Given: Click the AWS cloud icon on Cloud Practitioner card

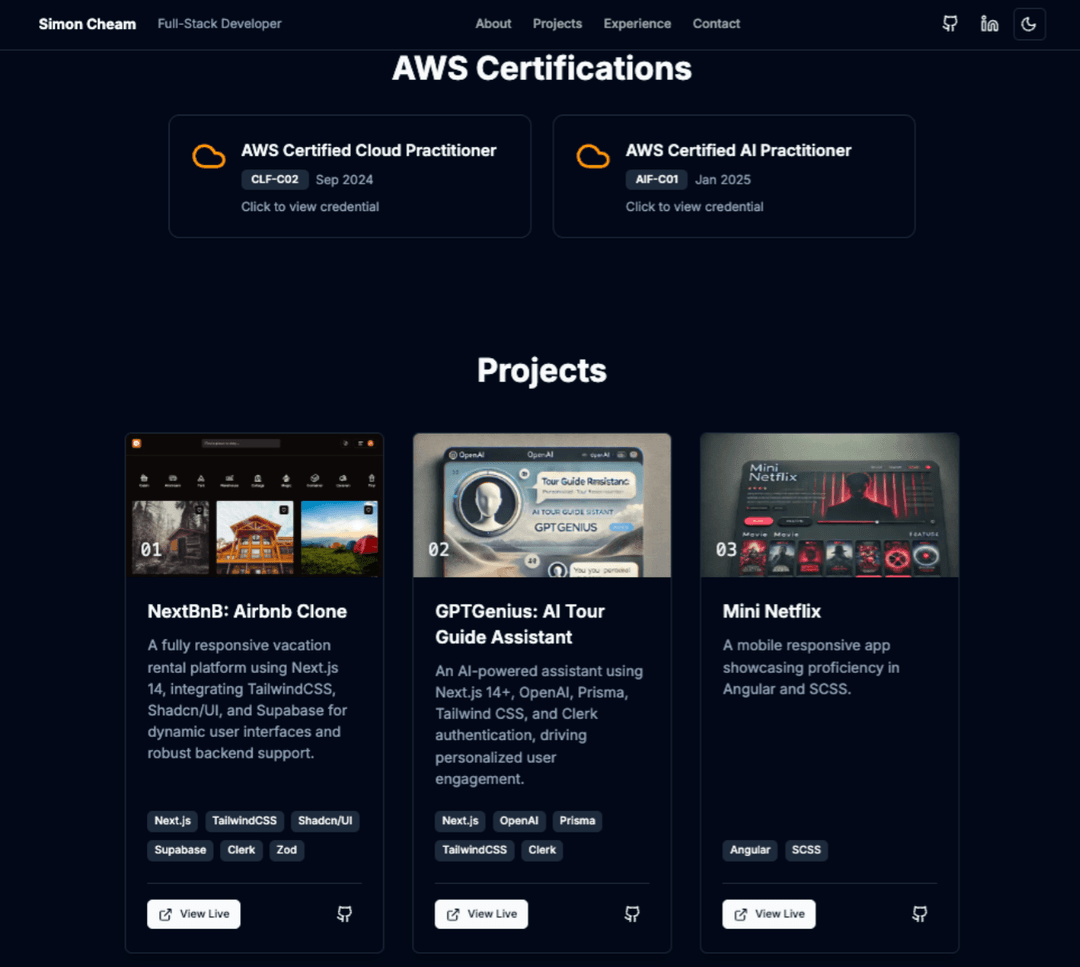Looking at the screenshot, I should pos(208,157).
